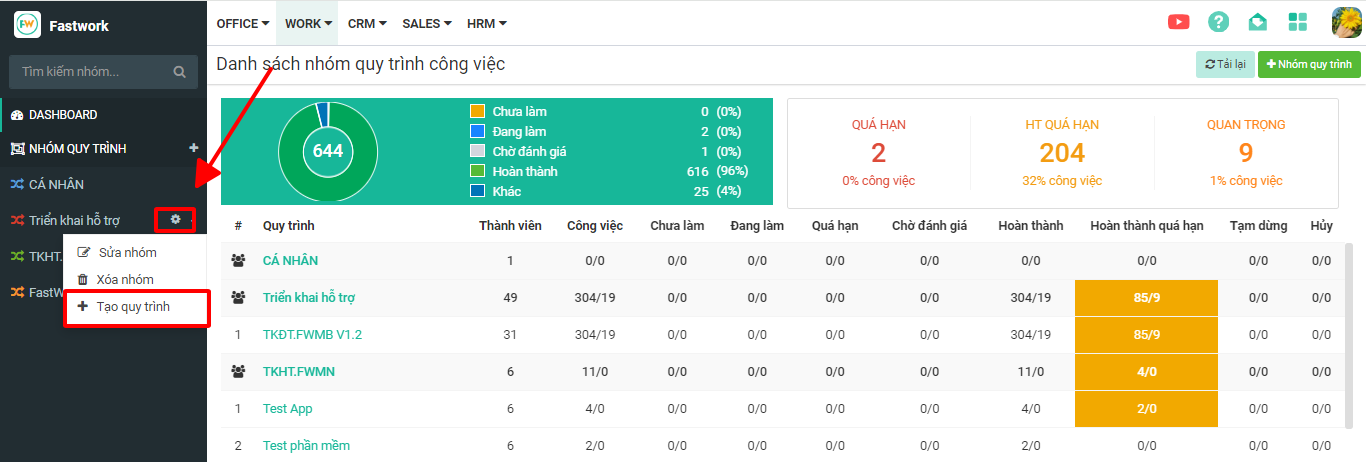Viewport: 1366px width, 462px height.
Task: Click the orange Chưa làm legend swatch
Action: click(477, 112)
